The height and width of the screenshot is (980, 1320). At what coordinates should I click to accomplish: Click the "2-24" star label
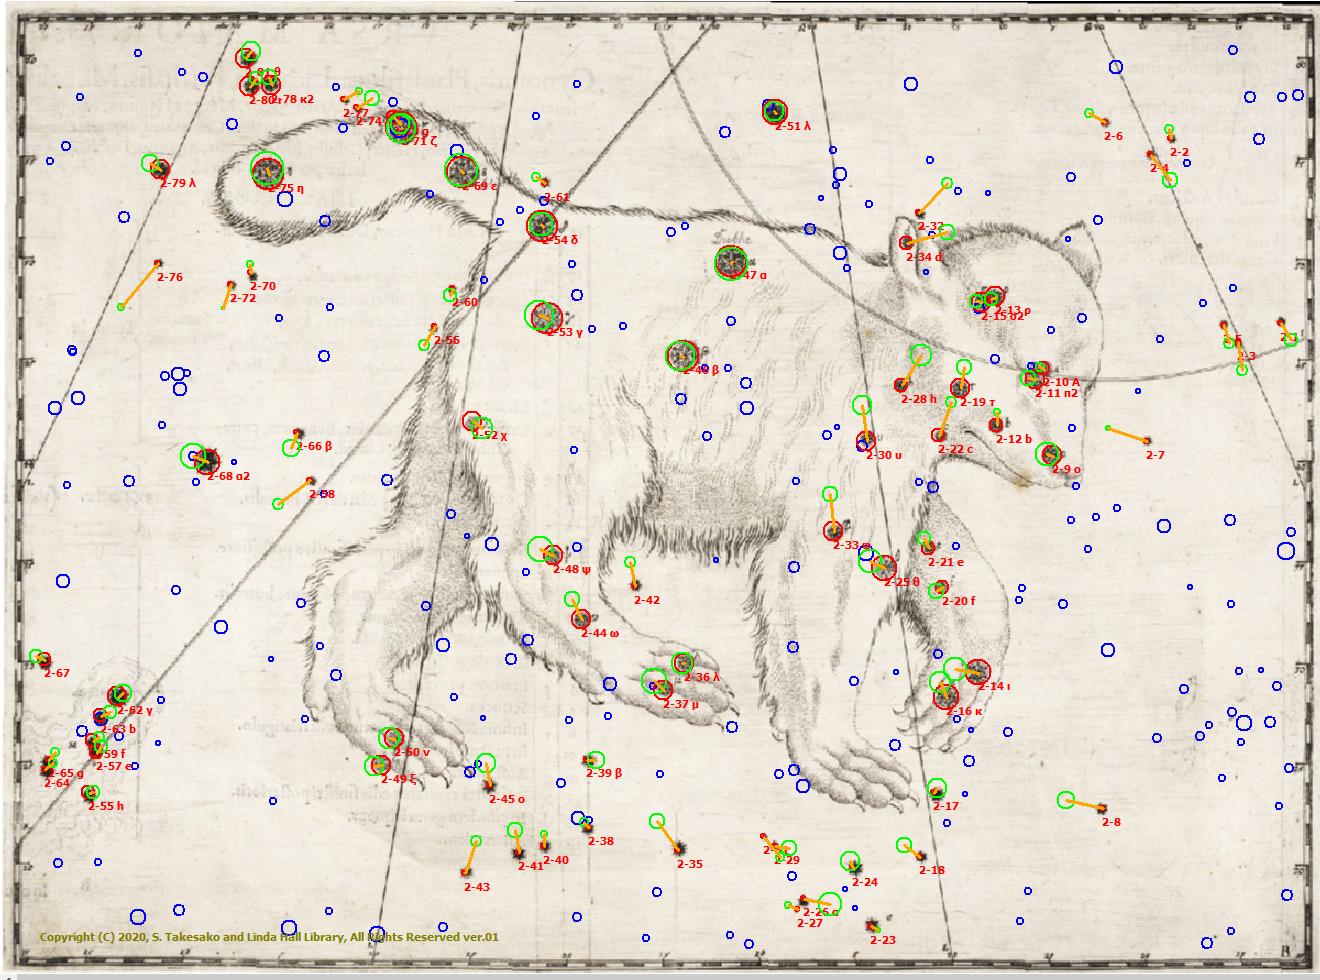tap(864, 882)
